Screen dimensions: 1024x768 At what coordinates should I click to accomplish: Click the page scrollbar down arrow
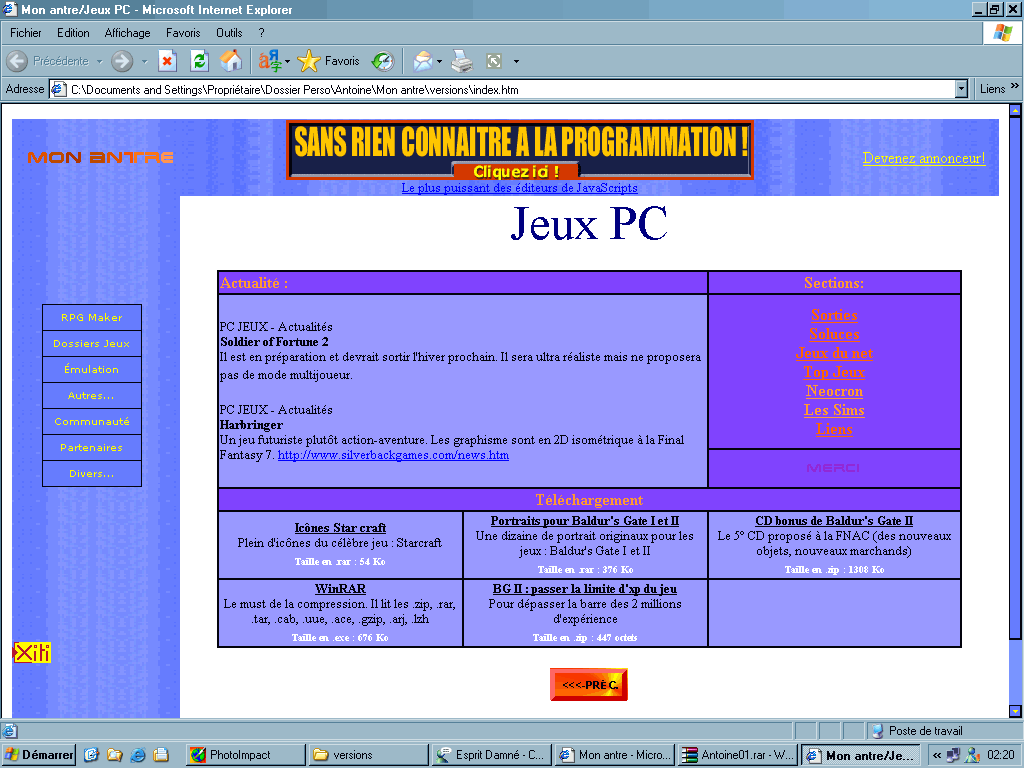tap(1015, 711)
